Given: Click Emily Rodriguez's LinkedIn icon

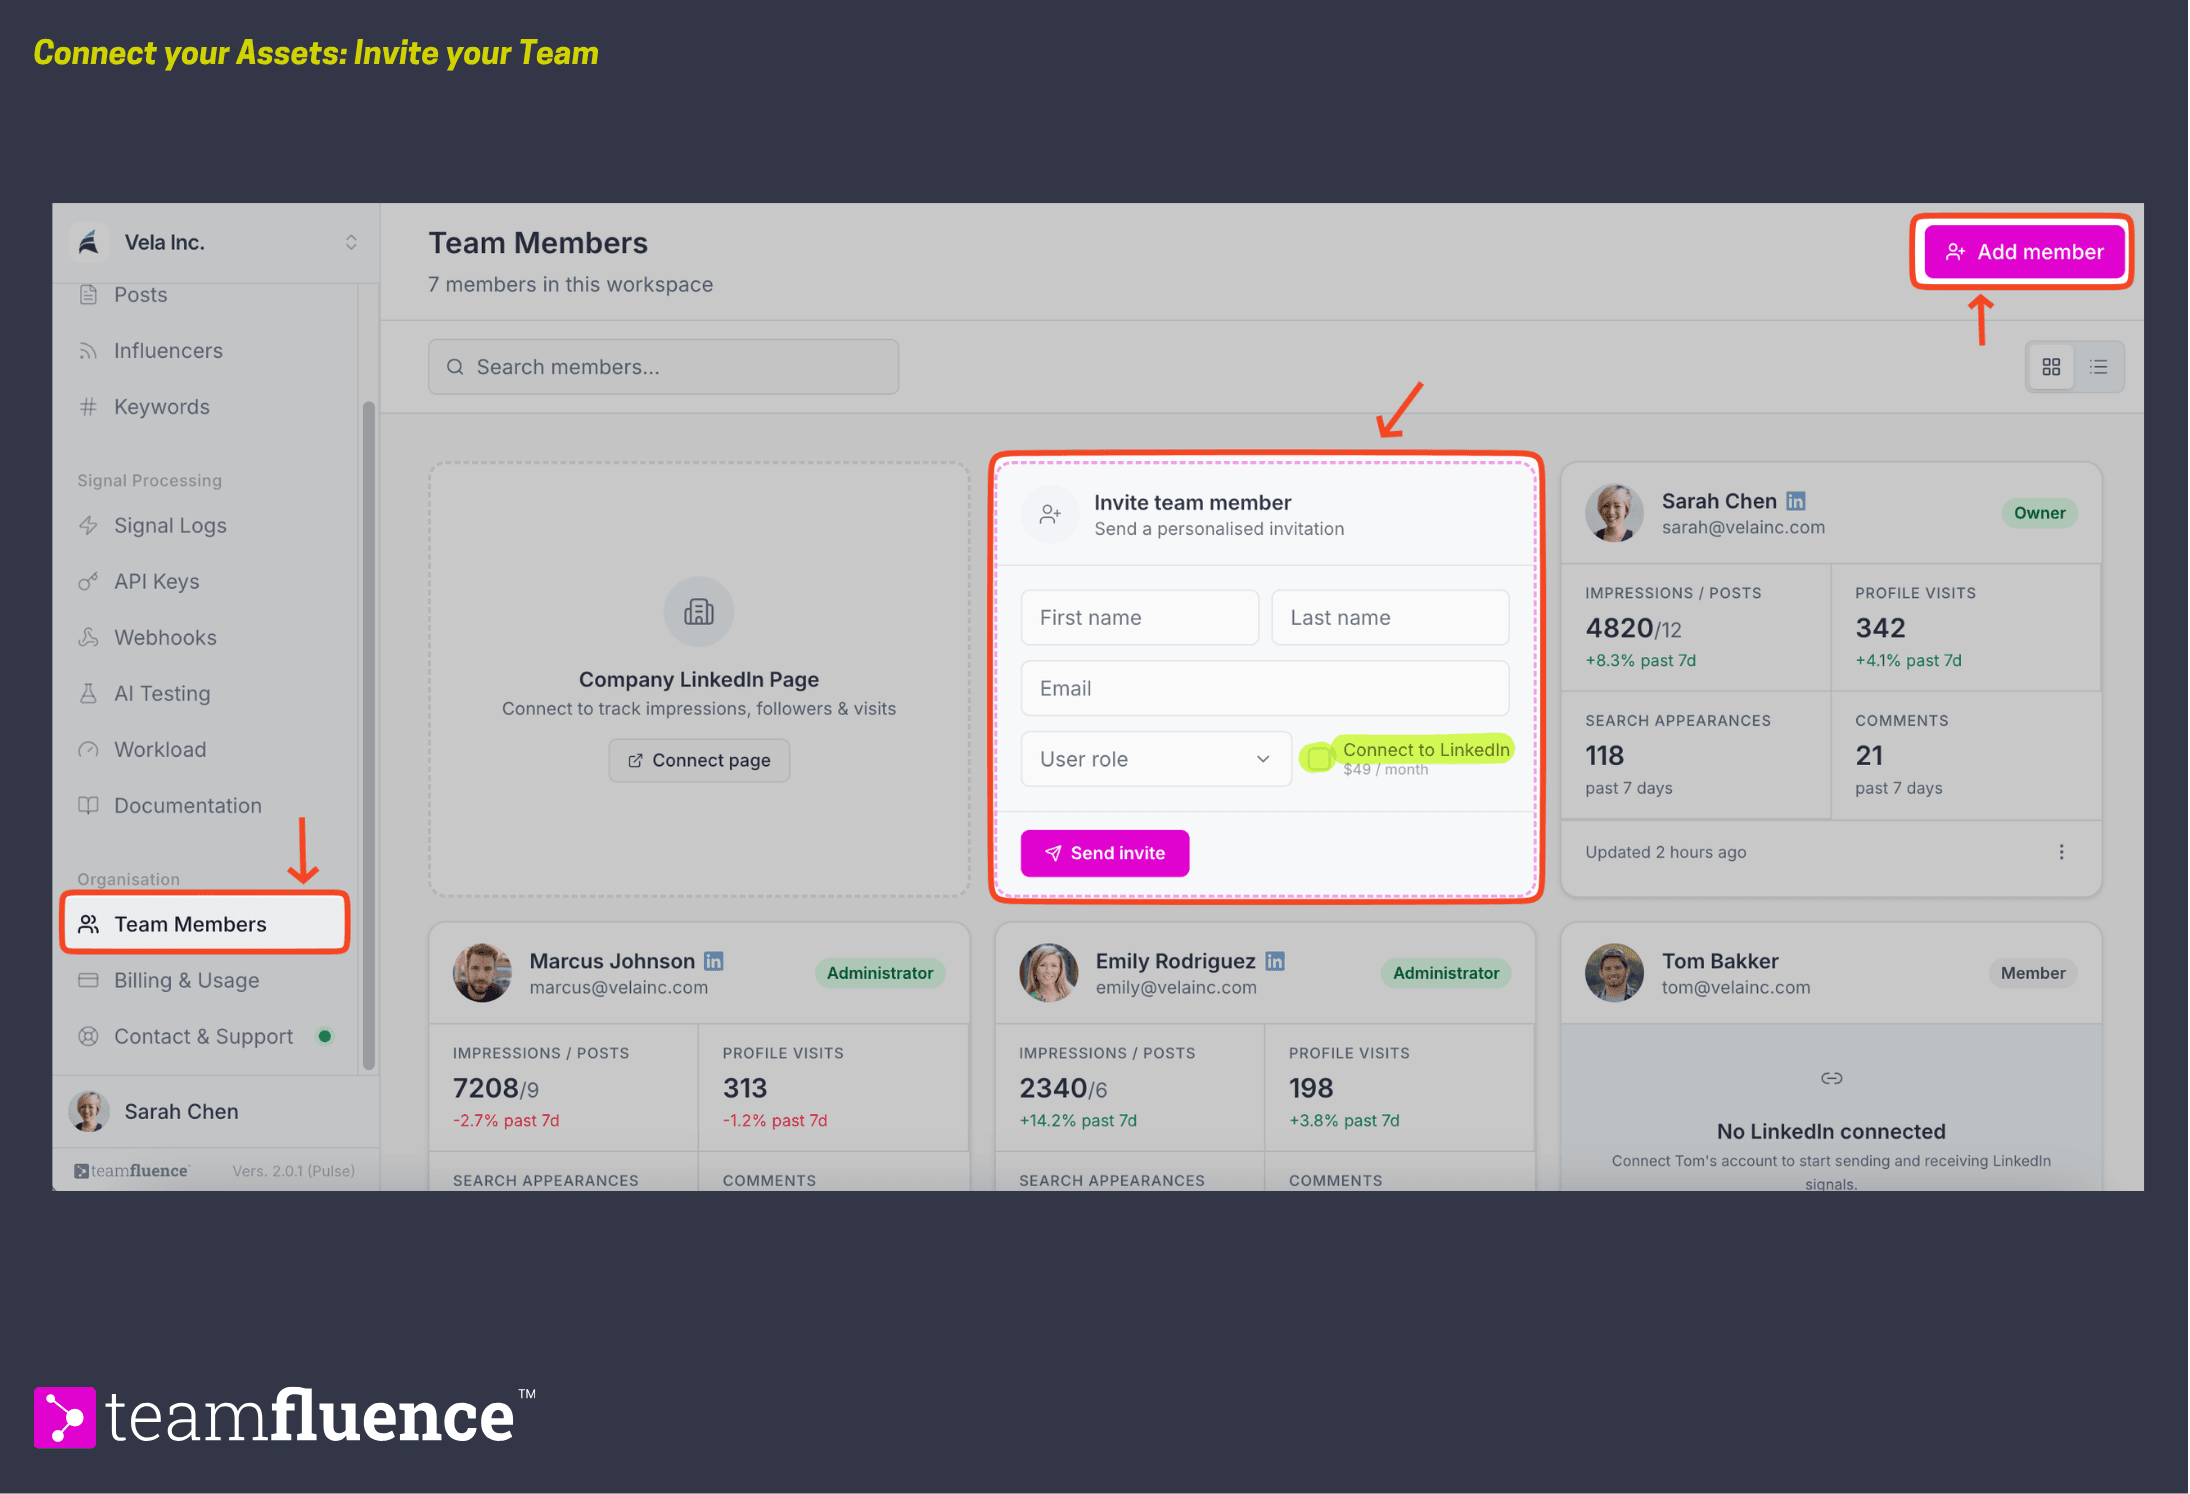Looking at the screenshot, I should 1275,961.
